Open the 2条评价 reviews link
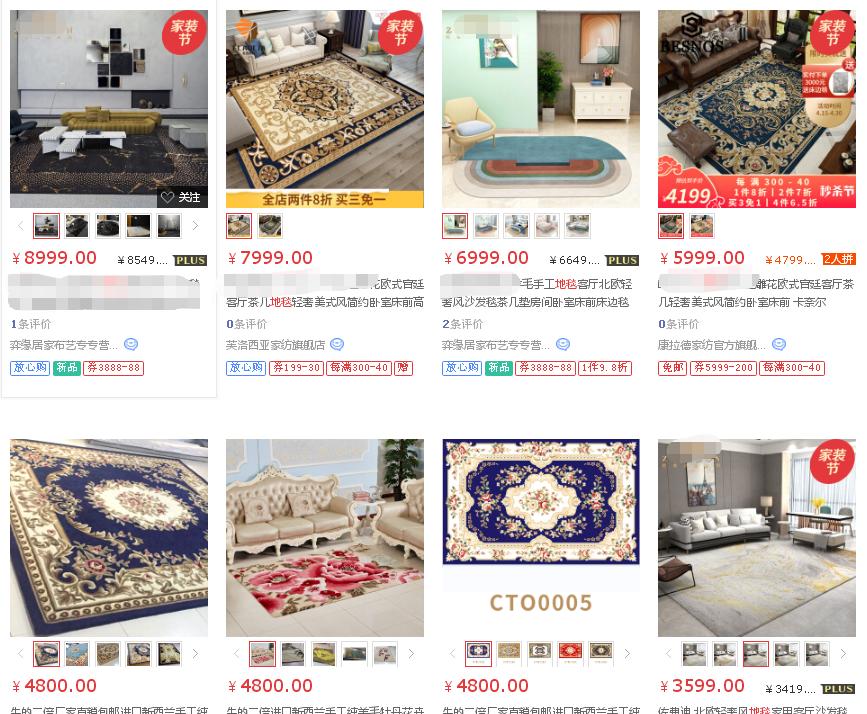 462,324
